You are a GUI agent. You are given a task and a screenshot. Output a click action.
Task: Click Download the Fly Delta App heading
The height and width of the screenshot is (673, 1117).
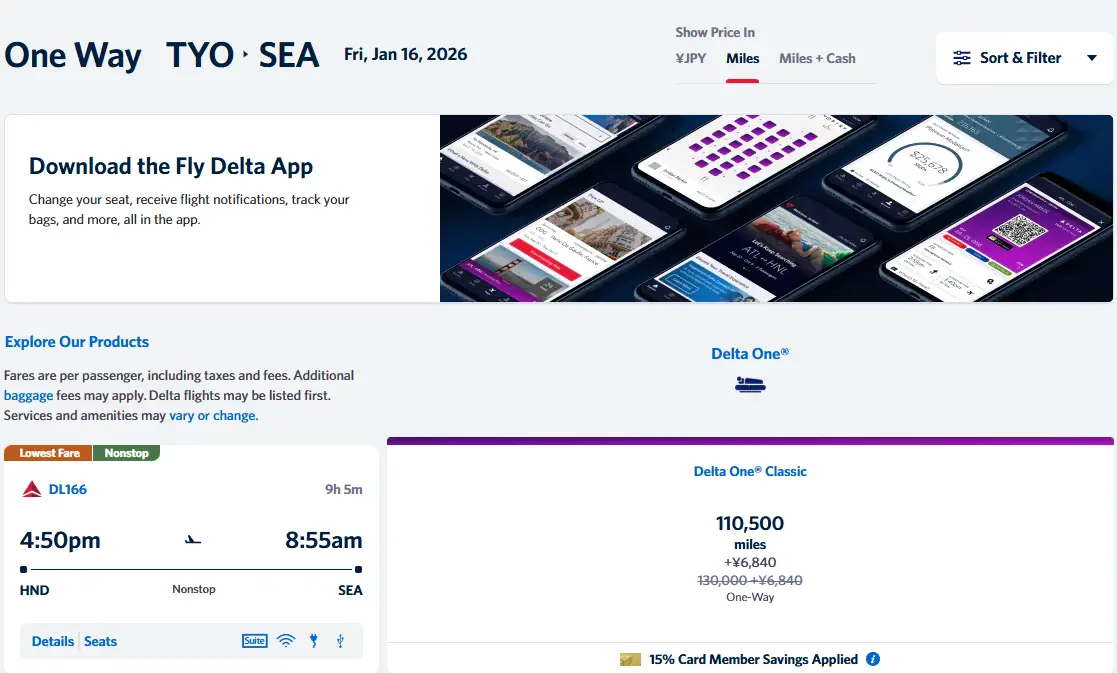pyautogui.click(x=171, y=166)
